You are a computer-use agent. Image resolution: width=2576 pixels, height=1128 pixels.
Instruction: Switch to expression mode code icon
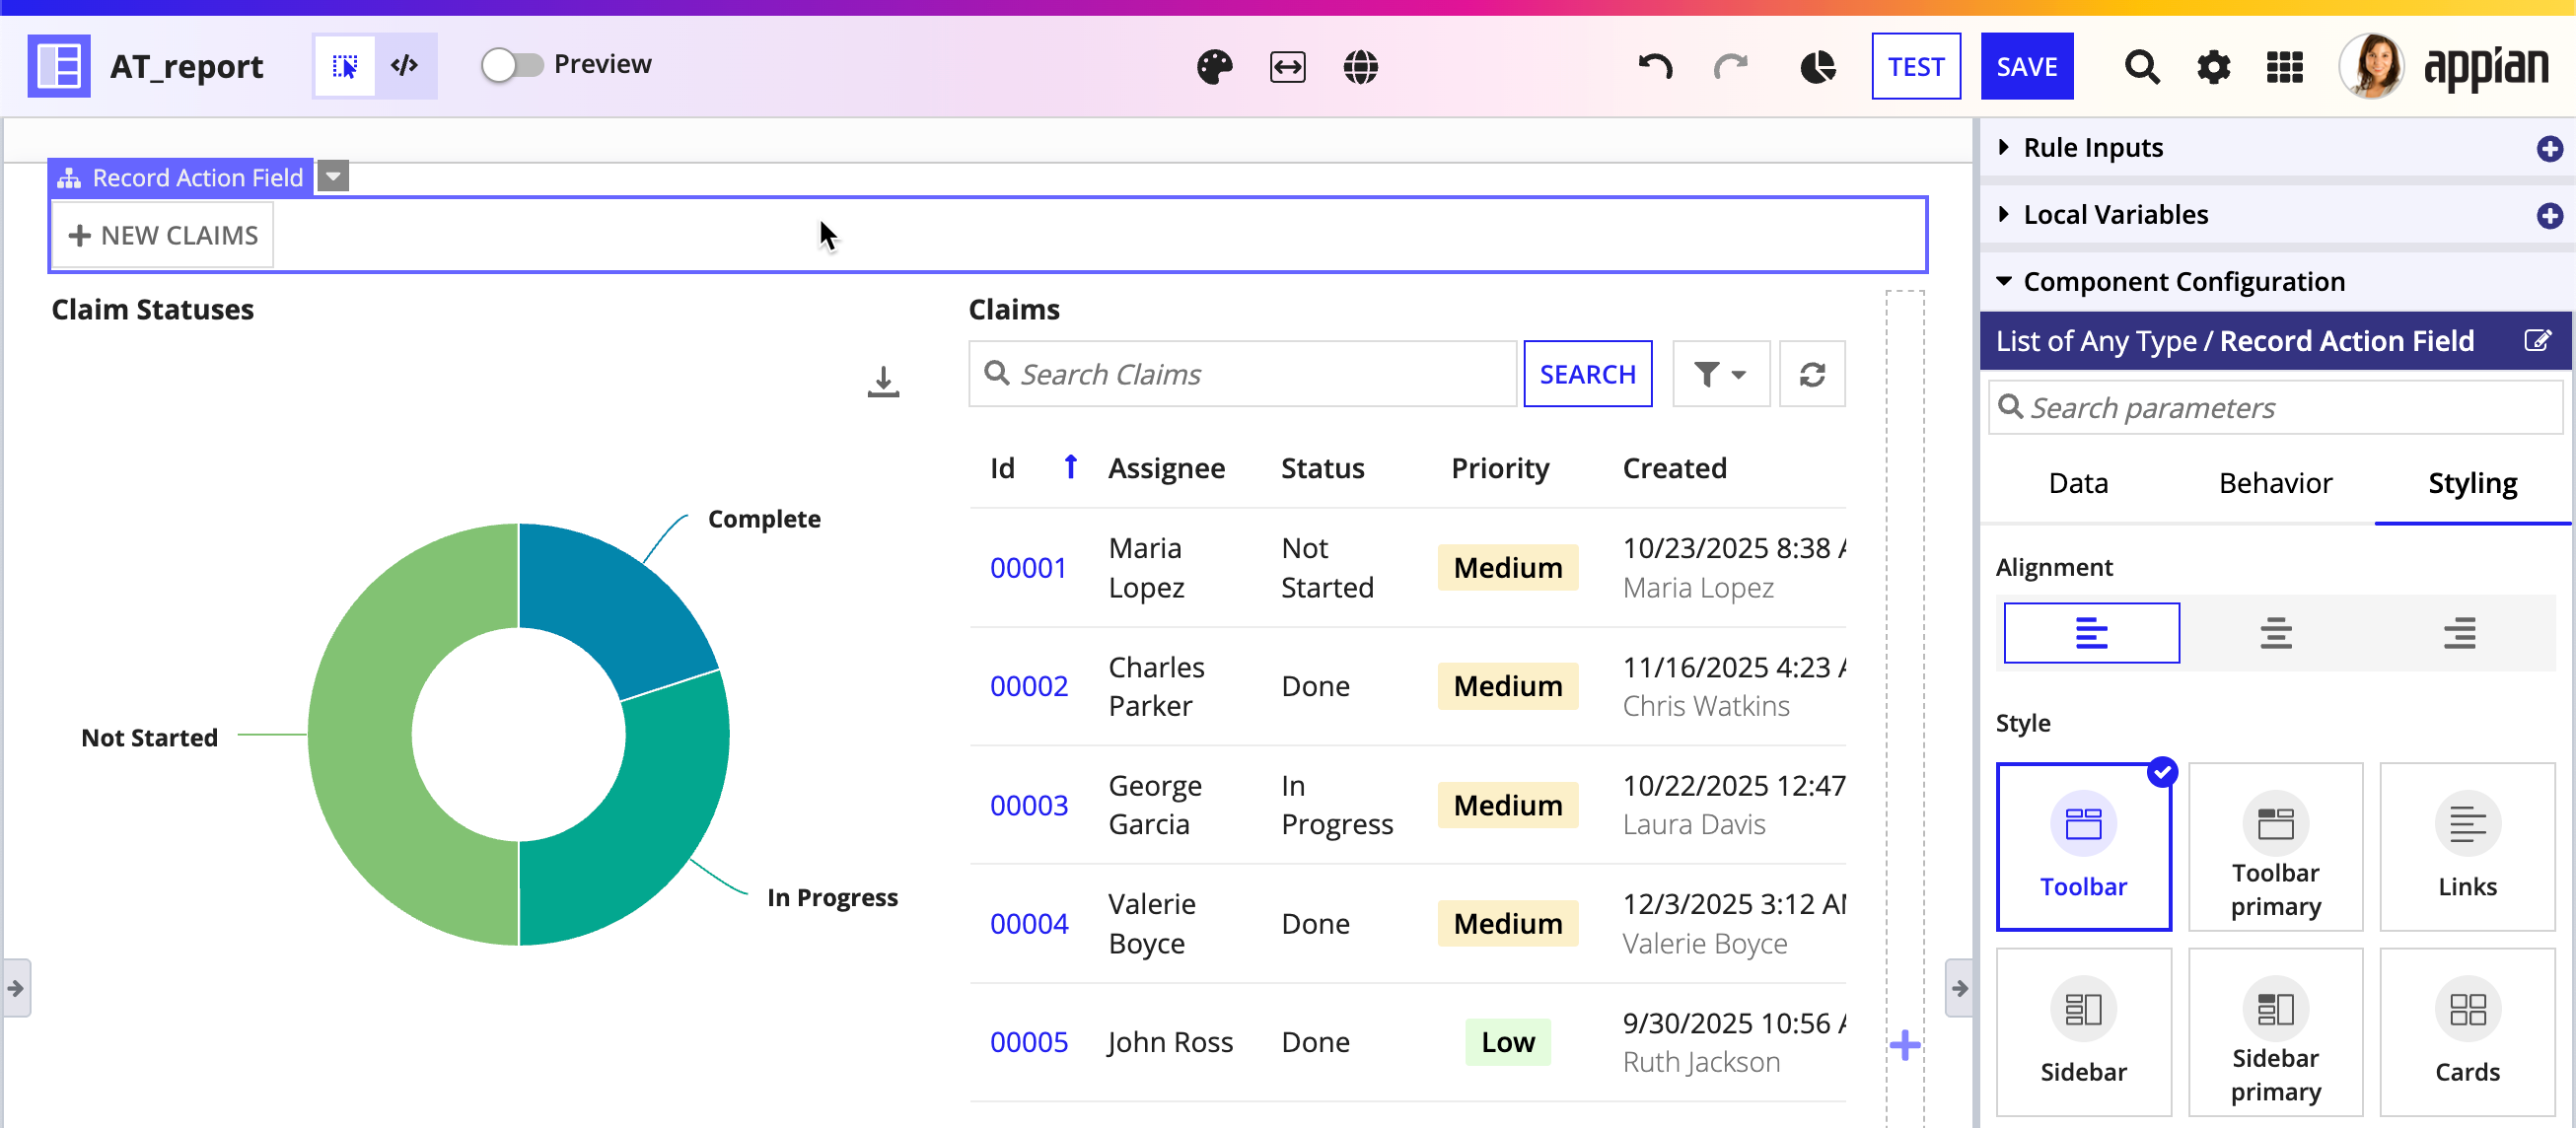[405, 66]
